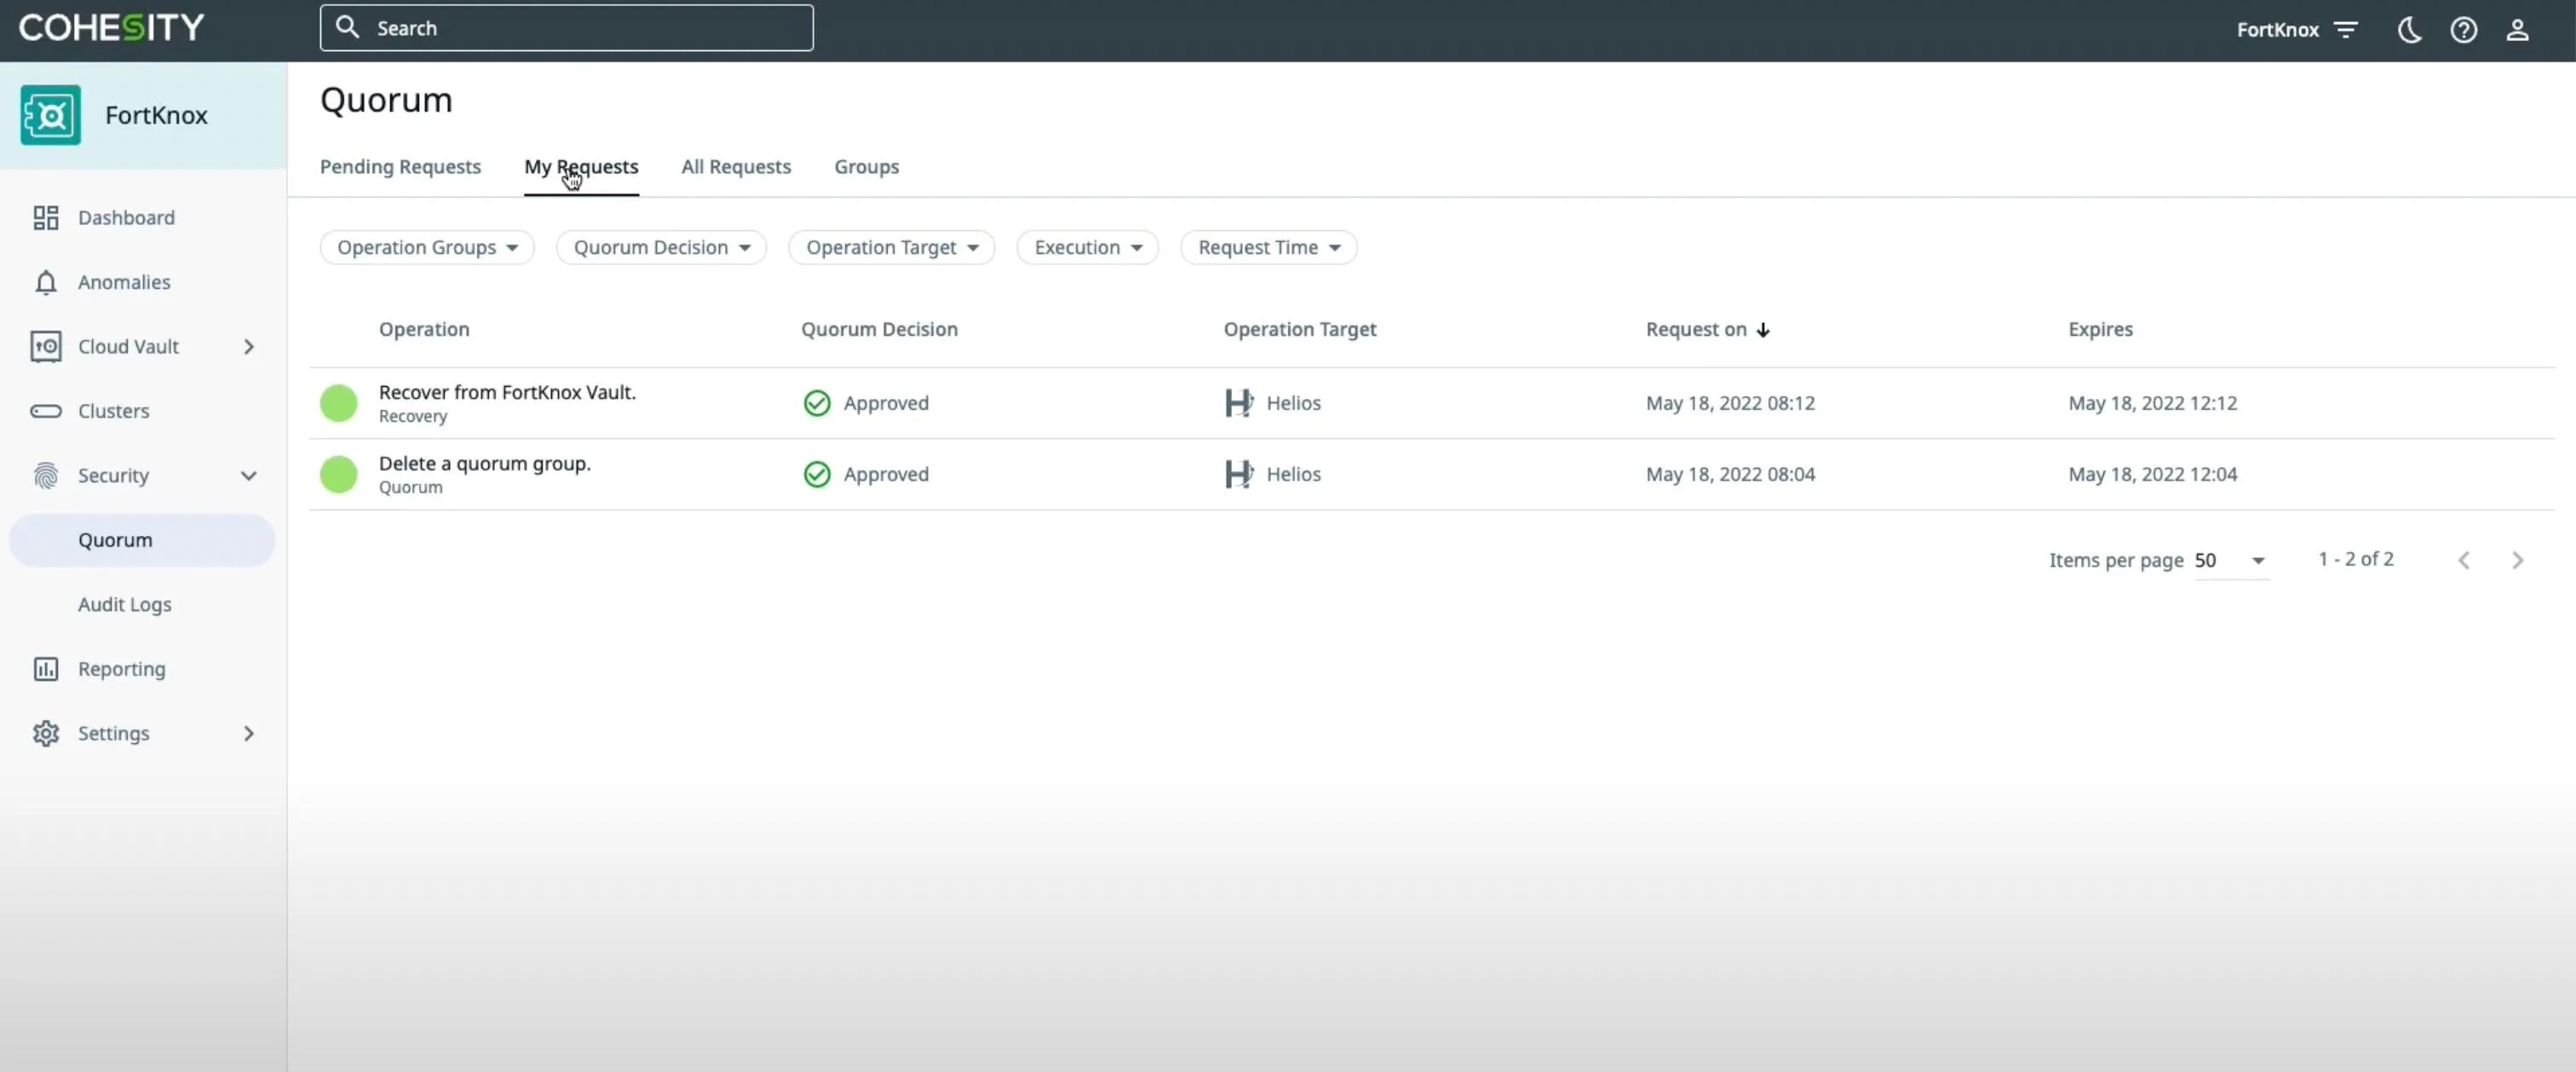Switch to the All Requests tab
The image size is (2576, 1072).
pyautogui.click(x=736, y=167)
